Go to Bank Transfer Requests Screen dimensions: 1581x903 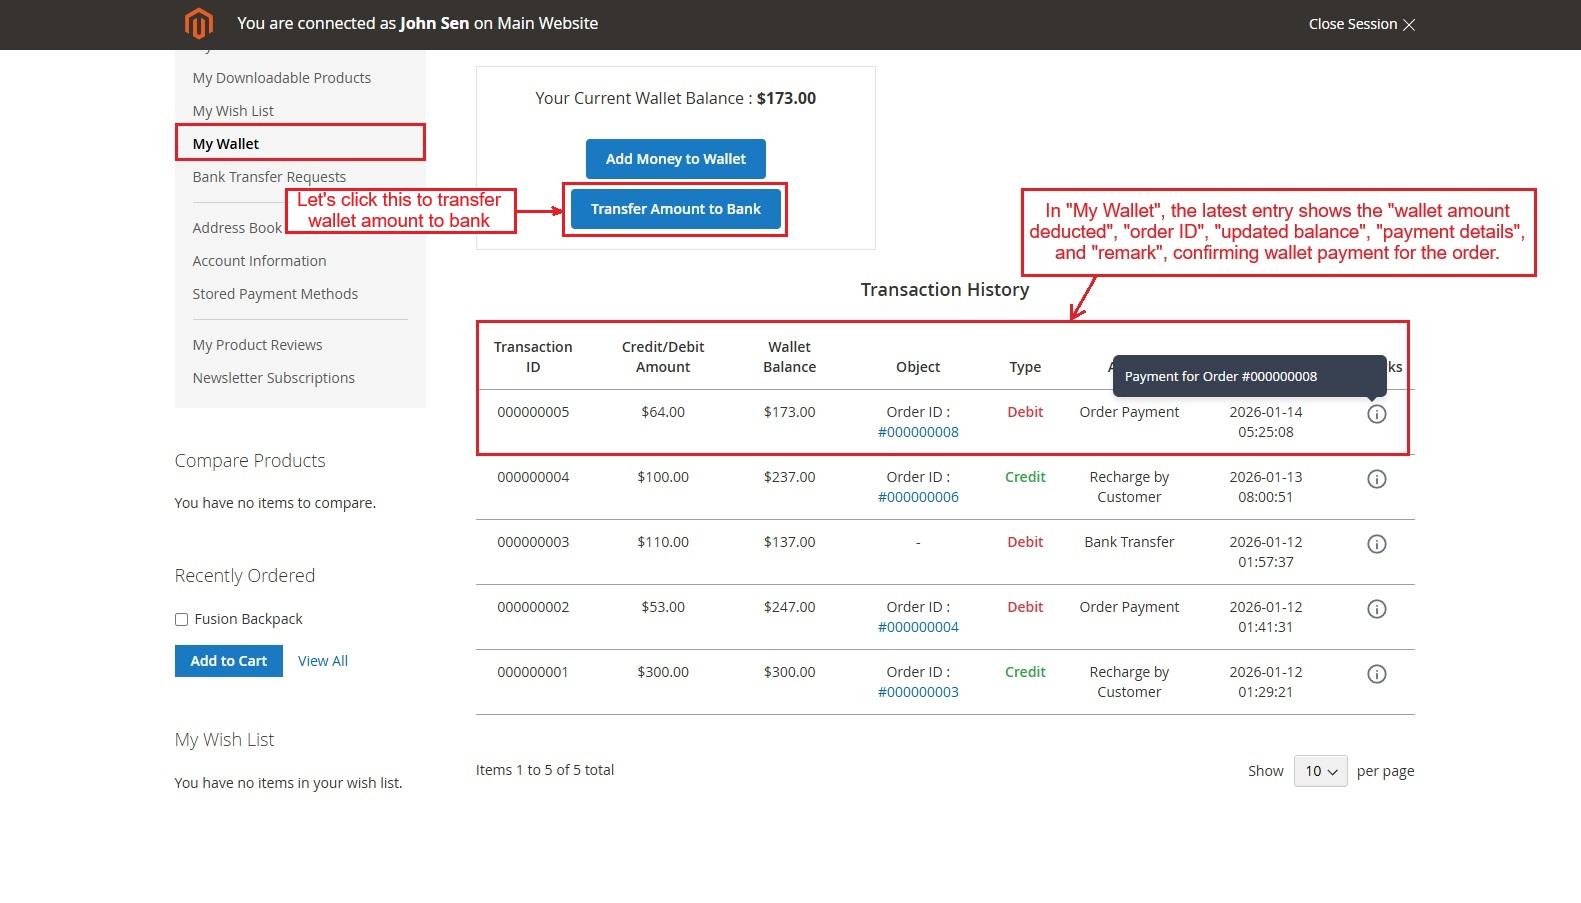coord(269,177)
